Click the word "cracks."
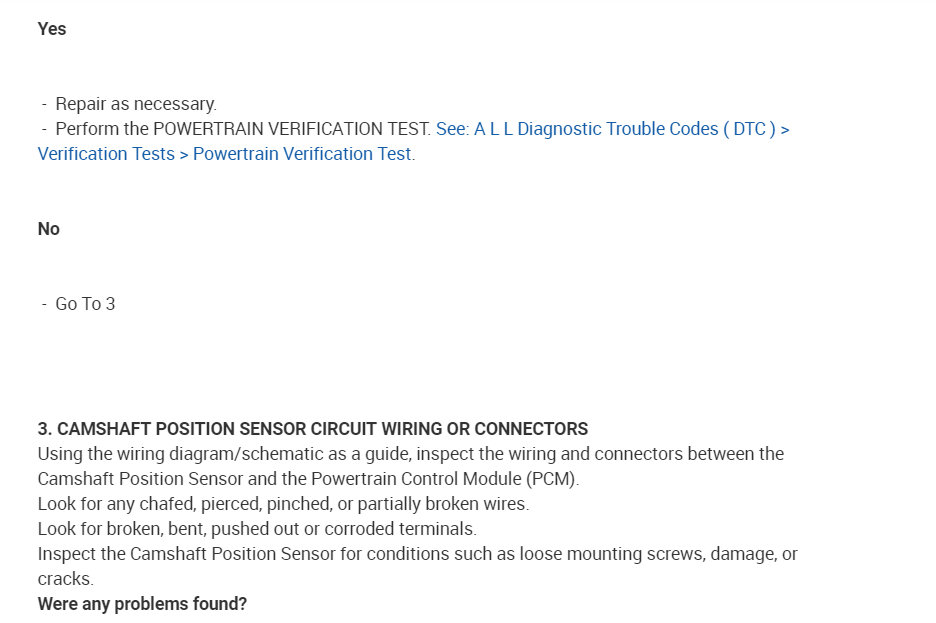This screenshot has width=936, height=623. [65, 579]
